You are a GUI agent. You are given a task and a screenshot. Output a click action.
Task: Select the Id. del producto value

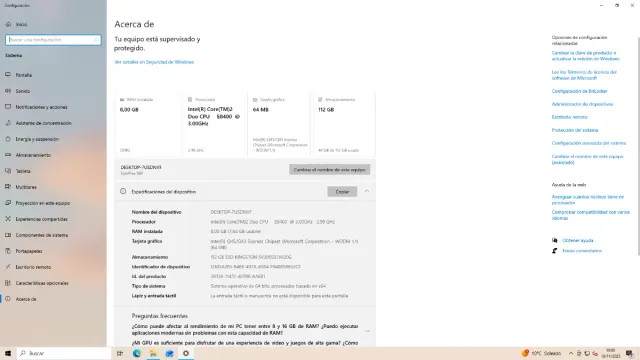pos(238,276)
